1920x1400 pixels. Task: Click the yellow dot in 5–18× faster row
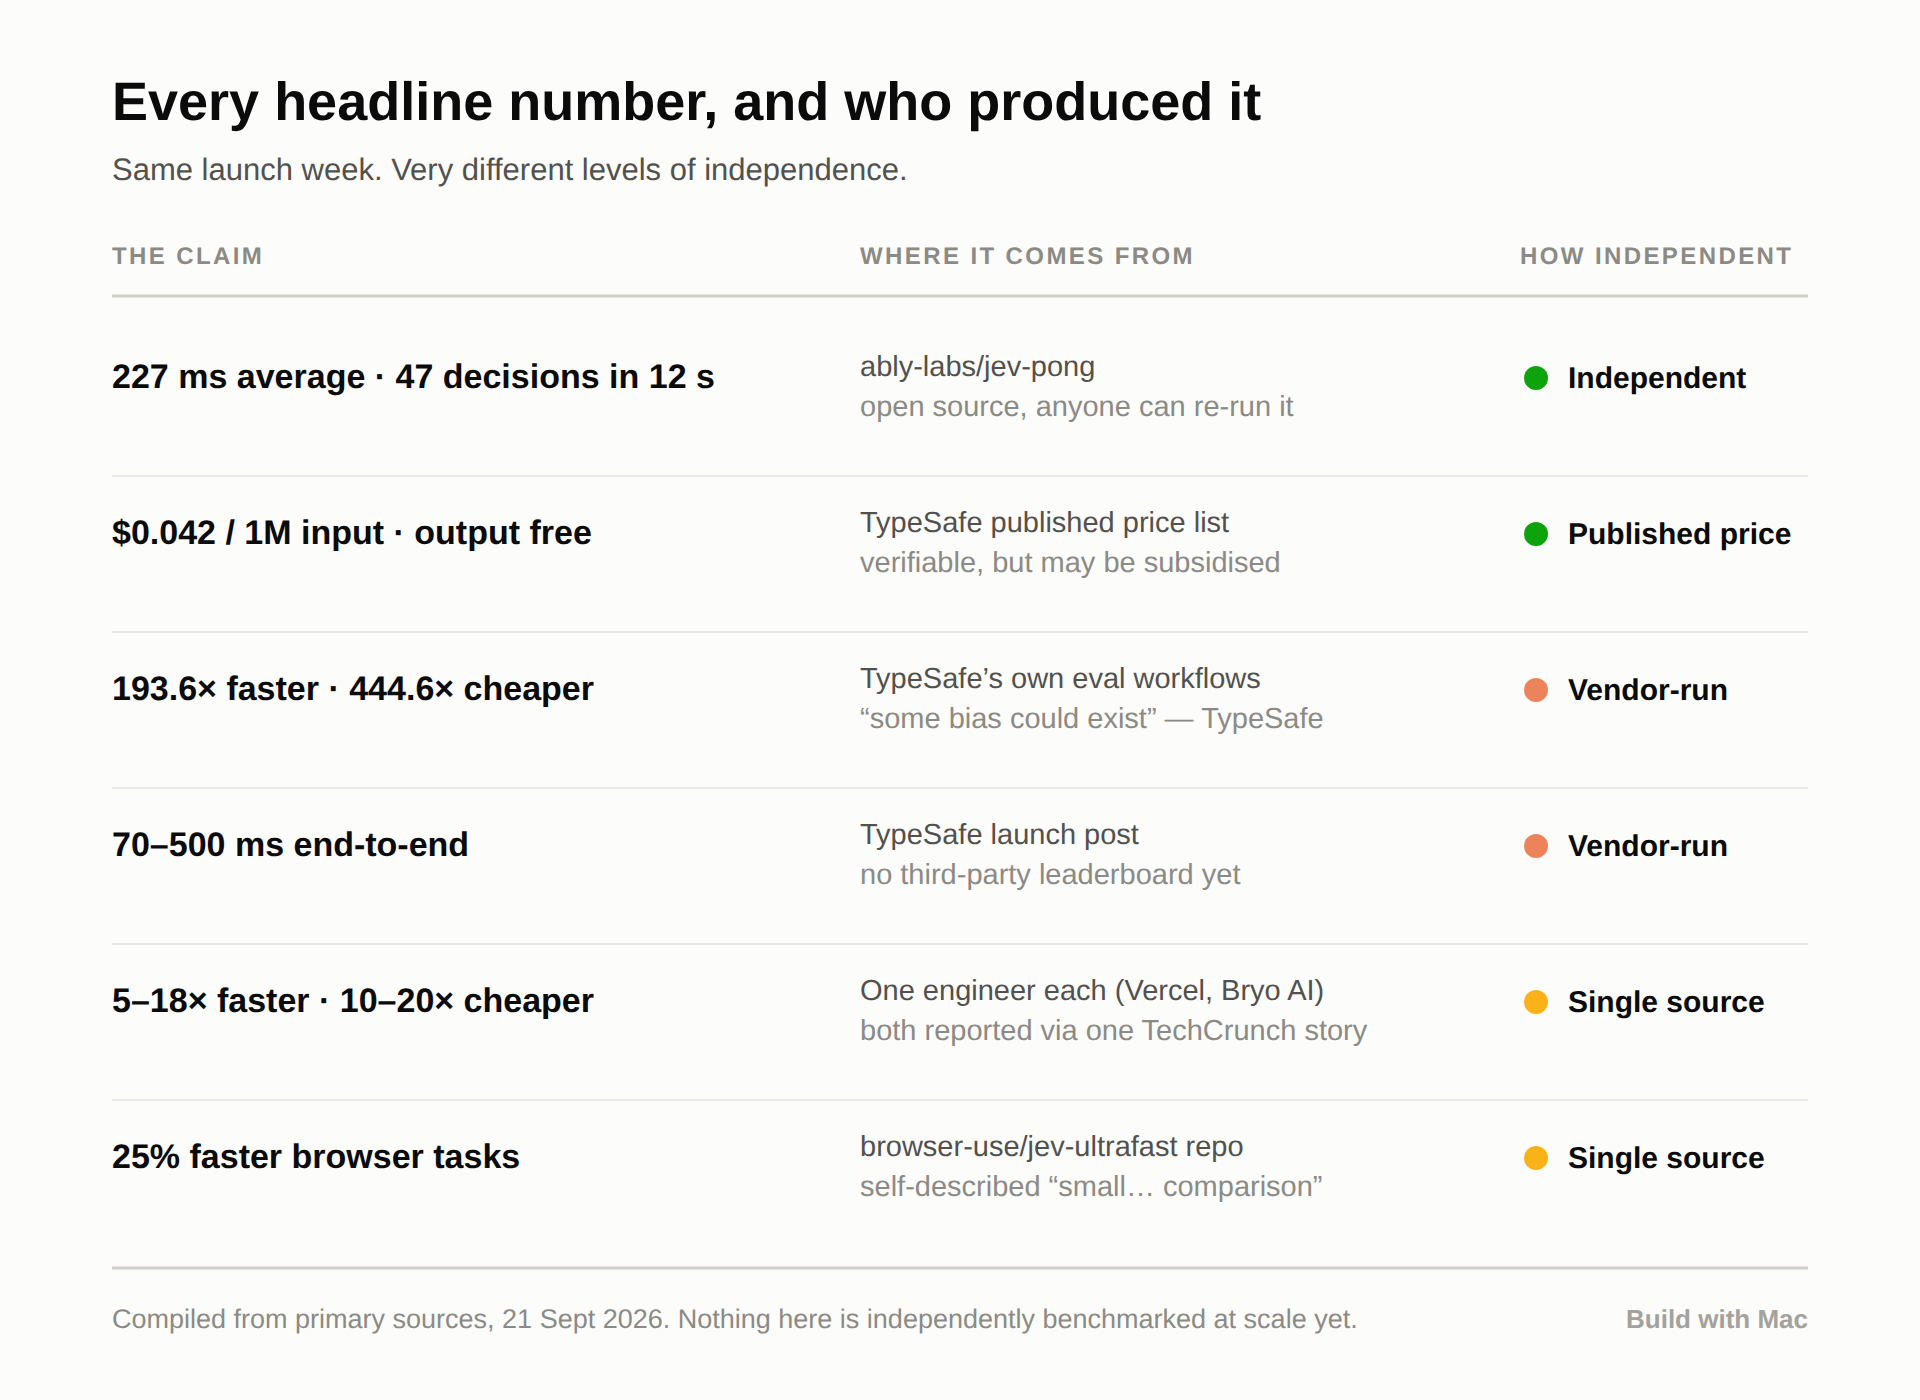(x=1536, y=1002)
